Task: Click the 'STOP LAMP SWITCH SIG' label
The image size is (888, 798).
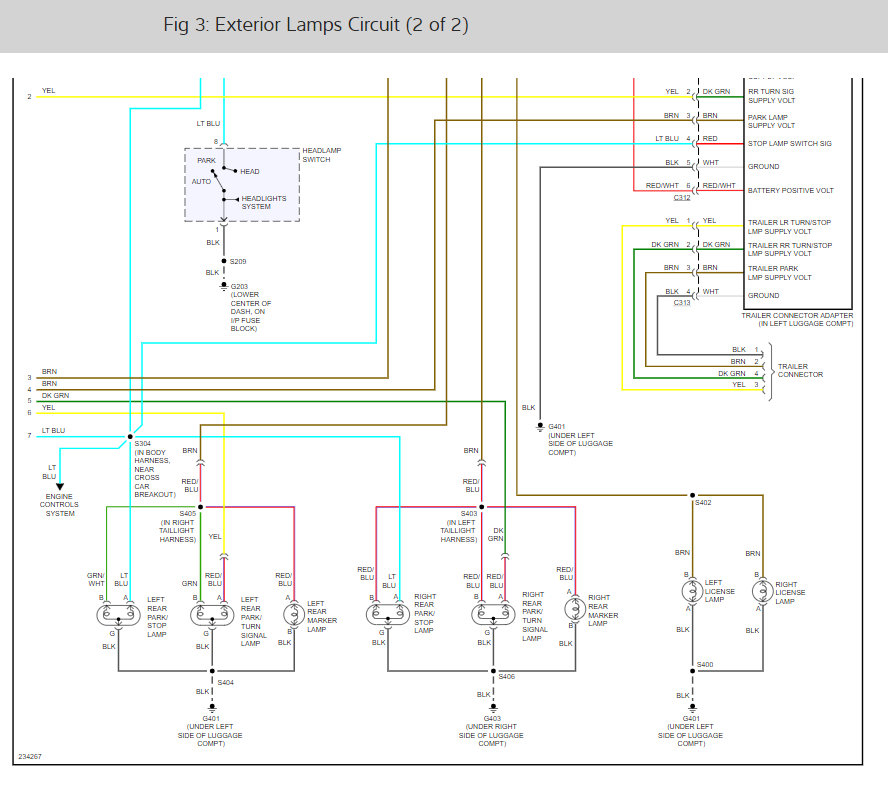Action: 789,144
